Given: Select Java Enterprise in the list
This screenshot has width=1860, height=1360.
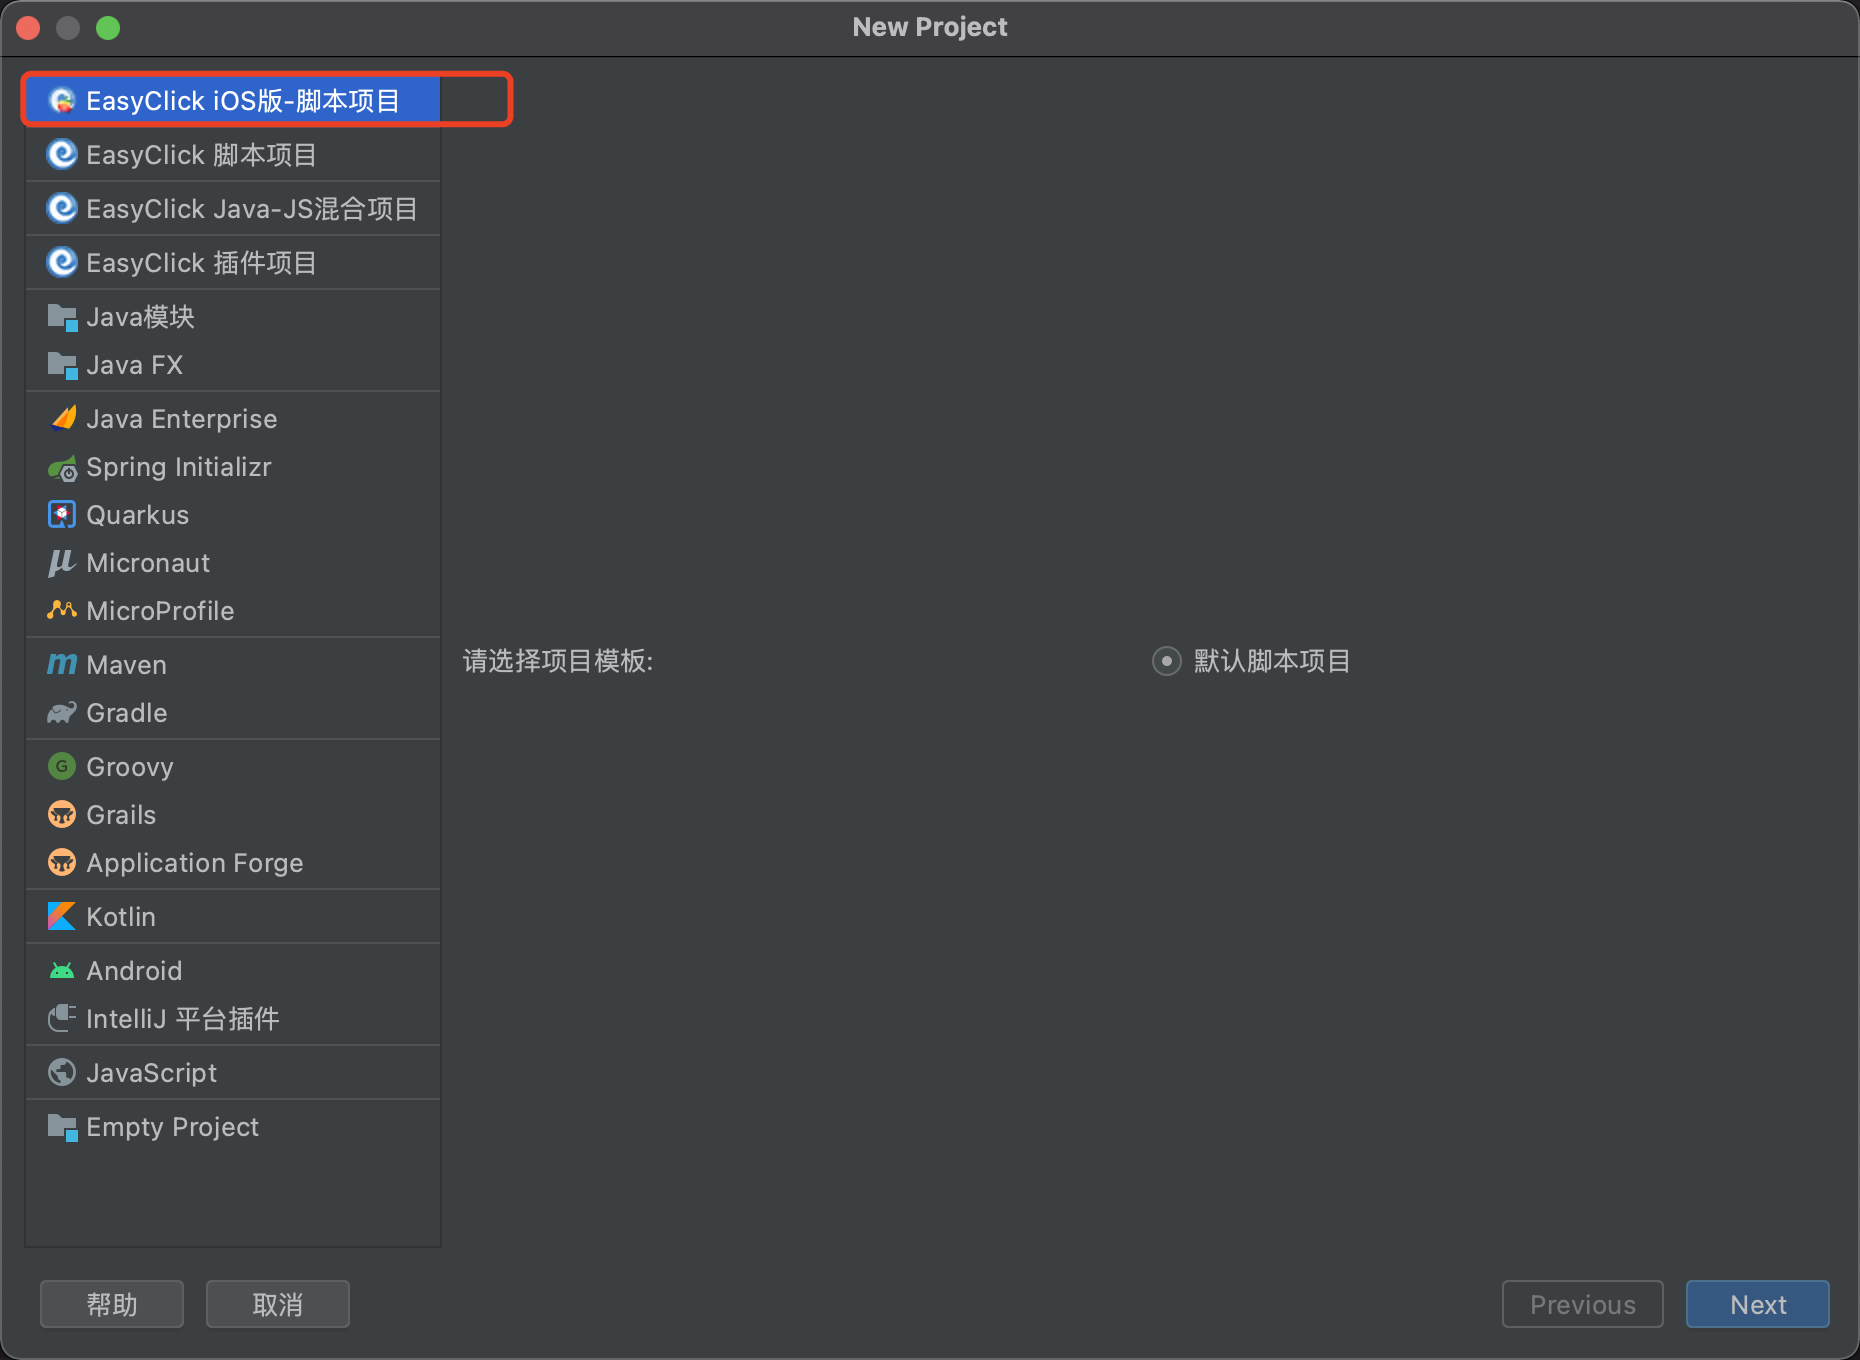Looking at the screenshot, I should (x=233, y=418).
